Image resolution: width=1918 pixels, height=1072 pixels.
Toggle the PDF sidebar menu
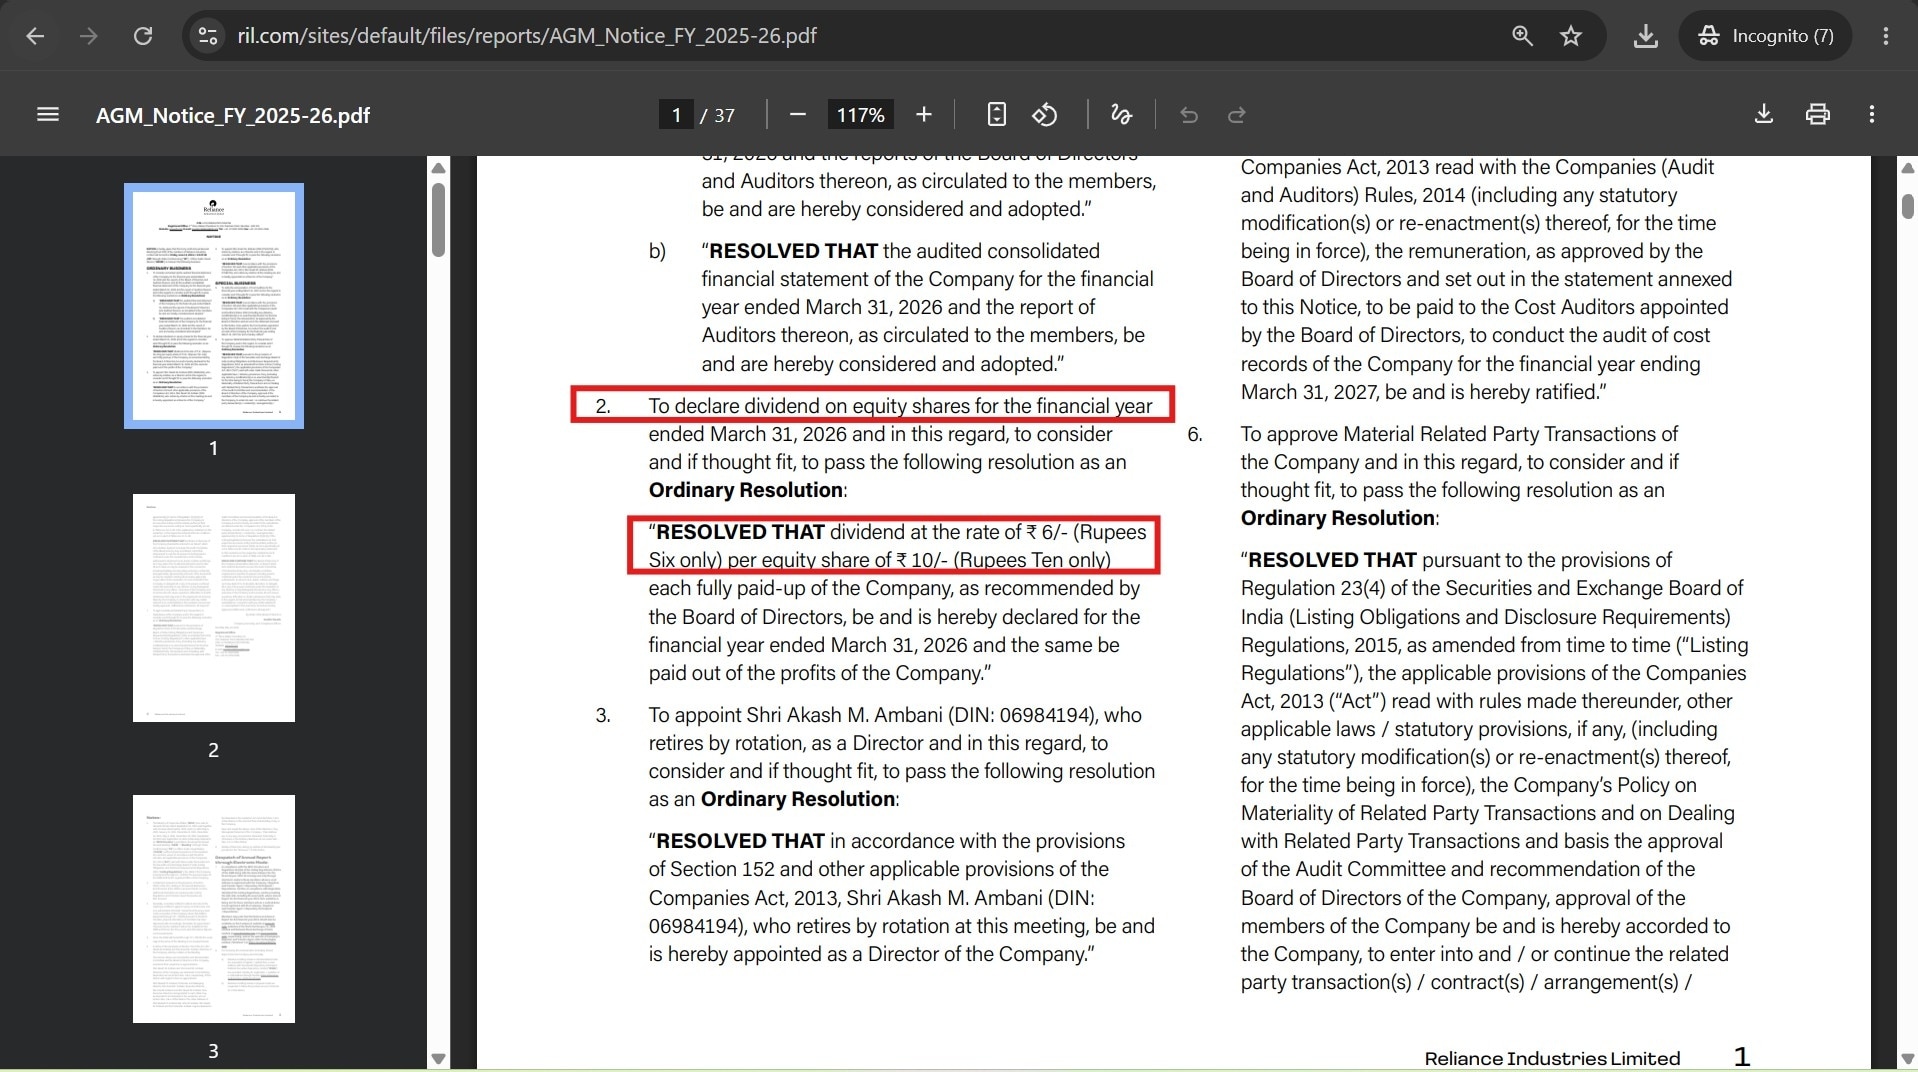(x=48, y=115)
